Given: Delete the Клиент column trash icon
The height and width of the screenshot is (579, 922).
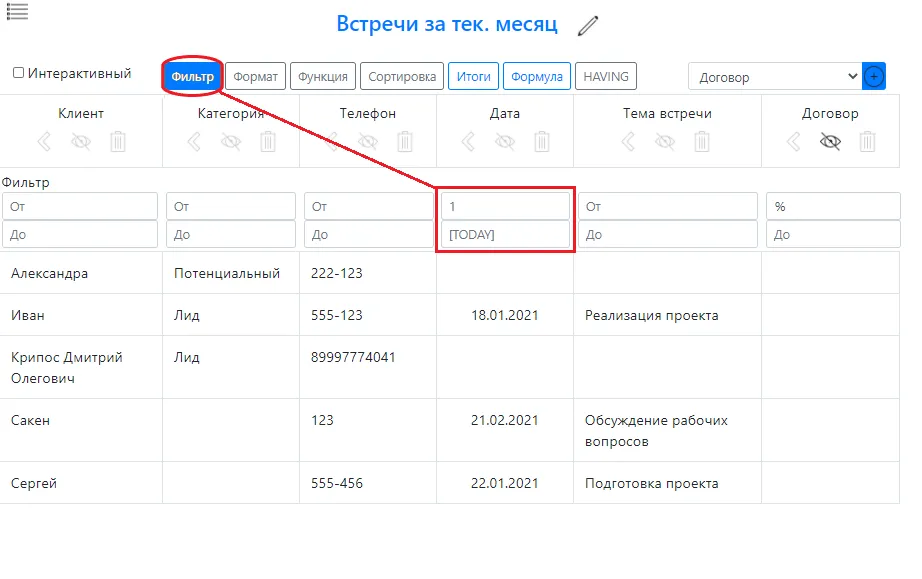Looking at the screenshot, I should coord(118,142).
